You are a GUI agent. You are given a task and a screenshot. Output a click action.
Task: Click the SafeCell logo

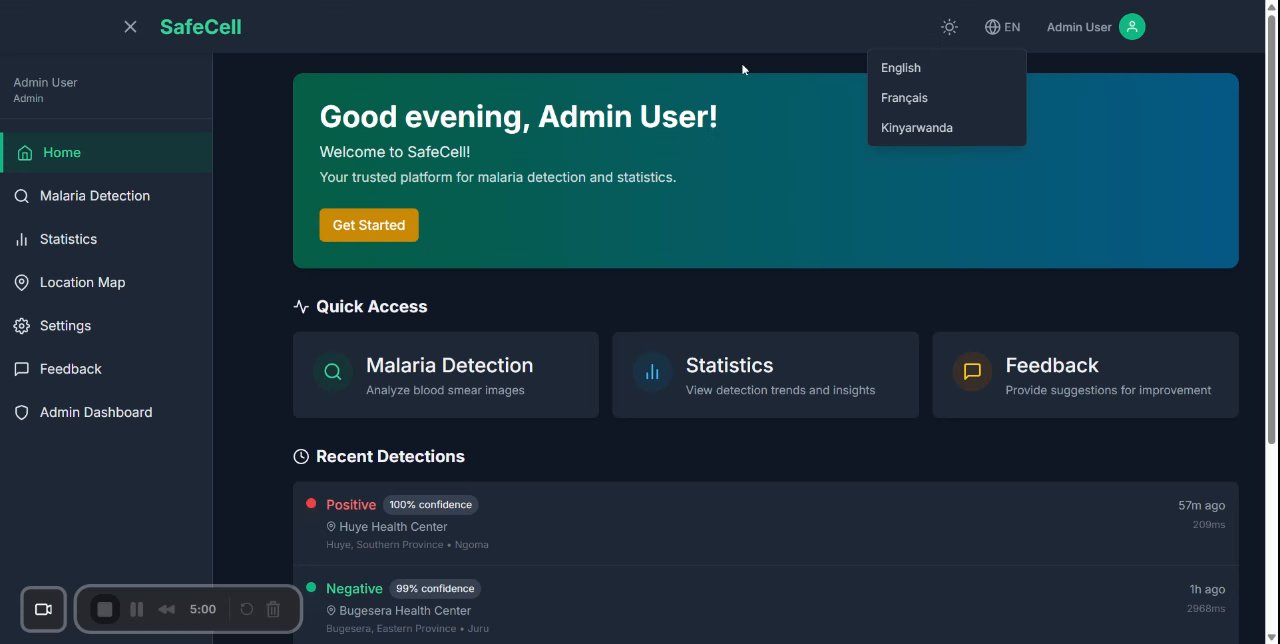201,27
